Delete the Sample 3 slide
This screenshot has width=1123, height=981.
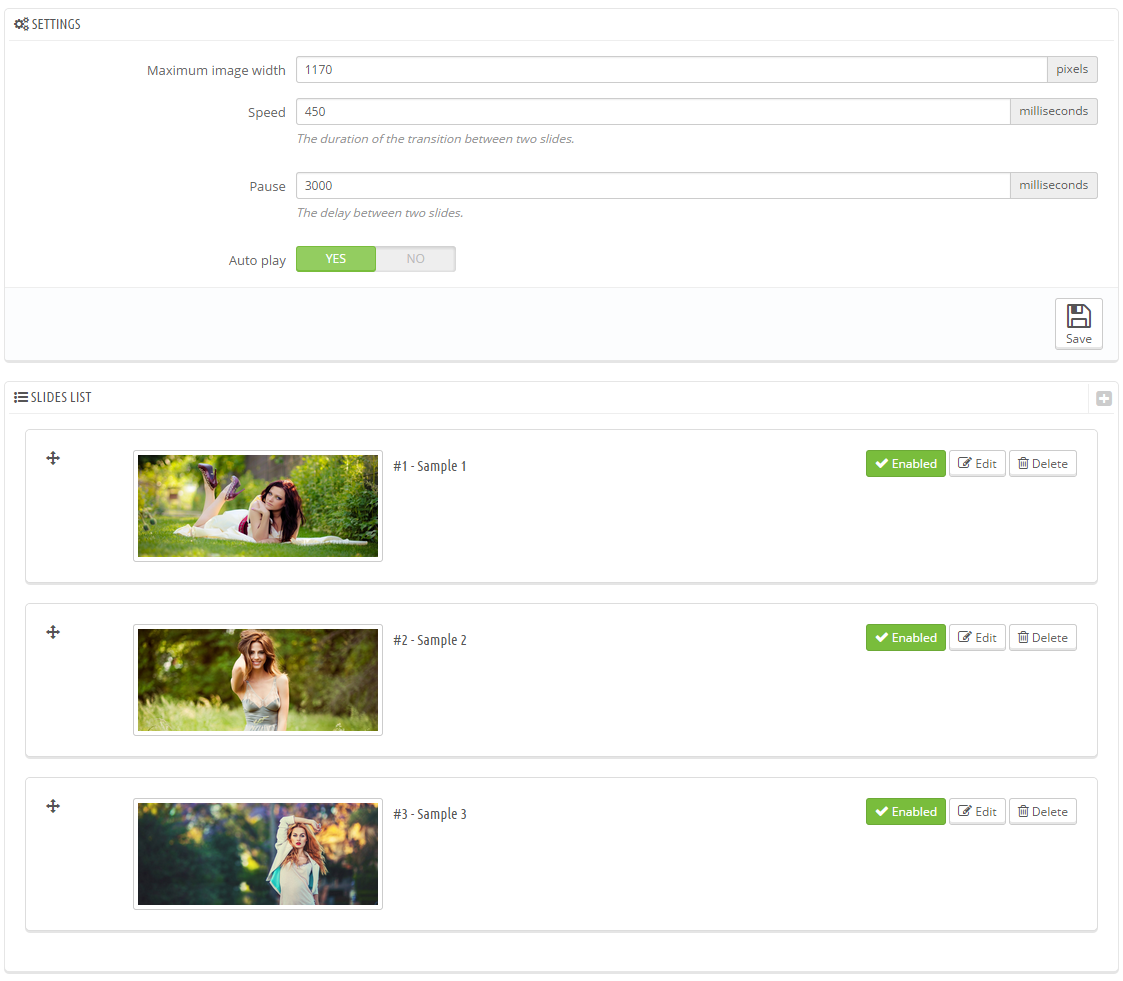click(x=1043, y=812)
